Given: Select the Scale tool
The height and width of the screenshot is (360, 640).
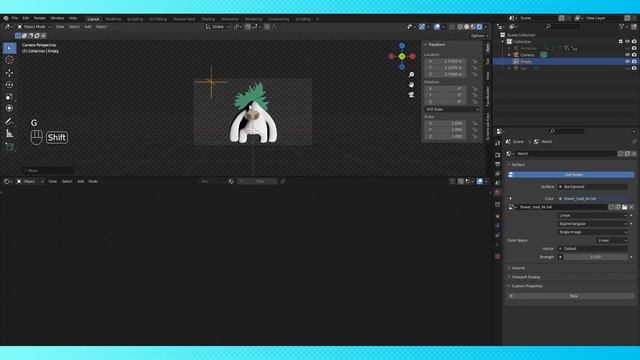Looking at the screenshot, I should pos(9,97).
